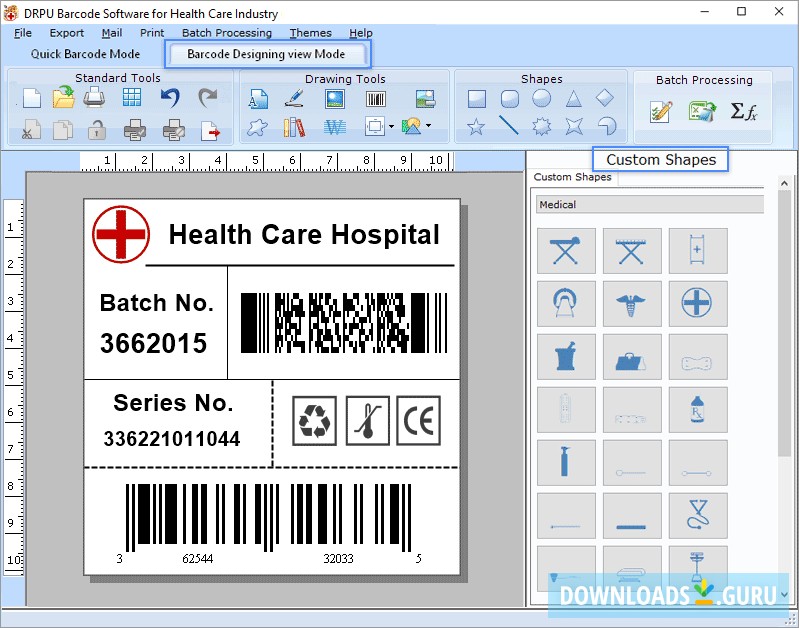This screenshot has width=799, height=628.
Task: Select the Series No. text on the label
Action: tap(173, 403)
